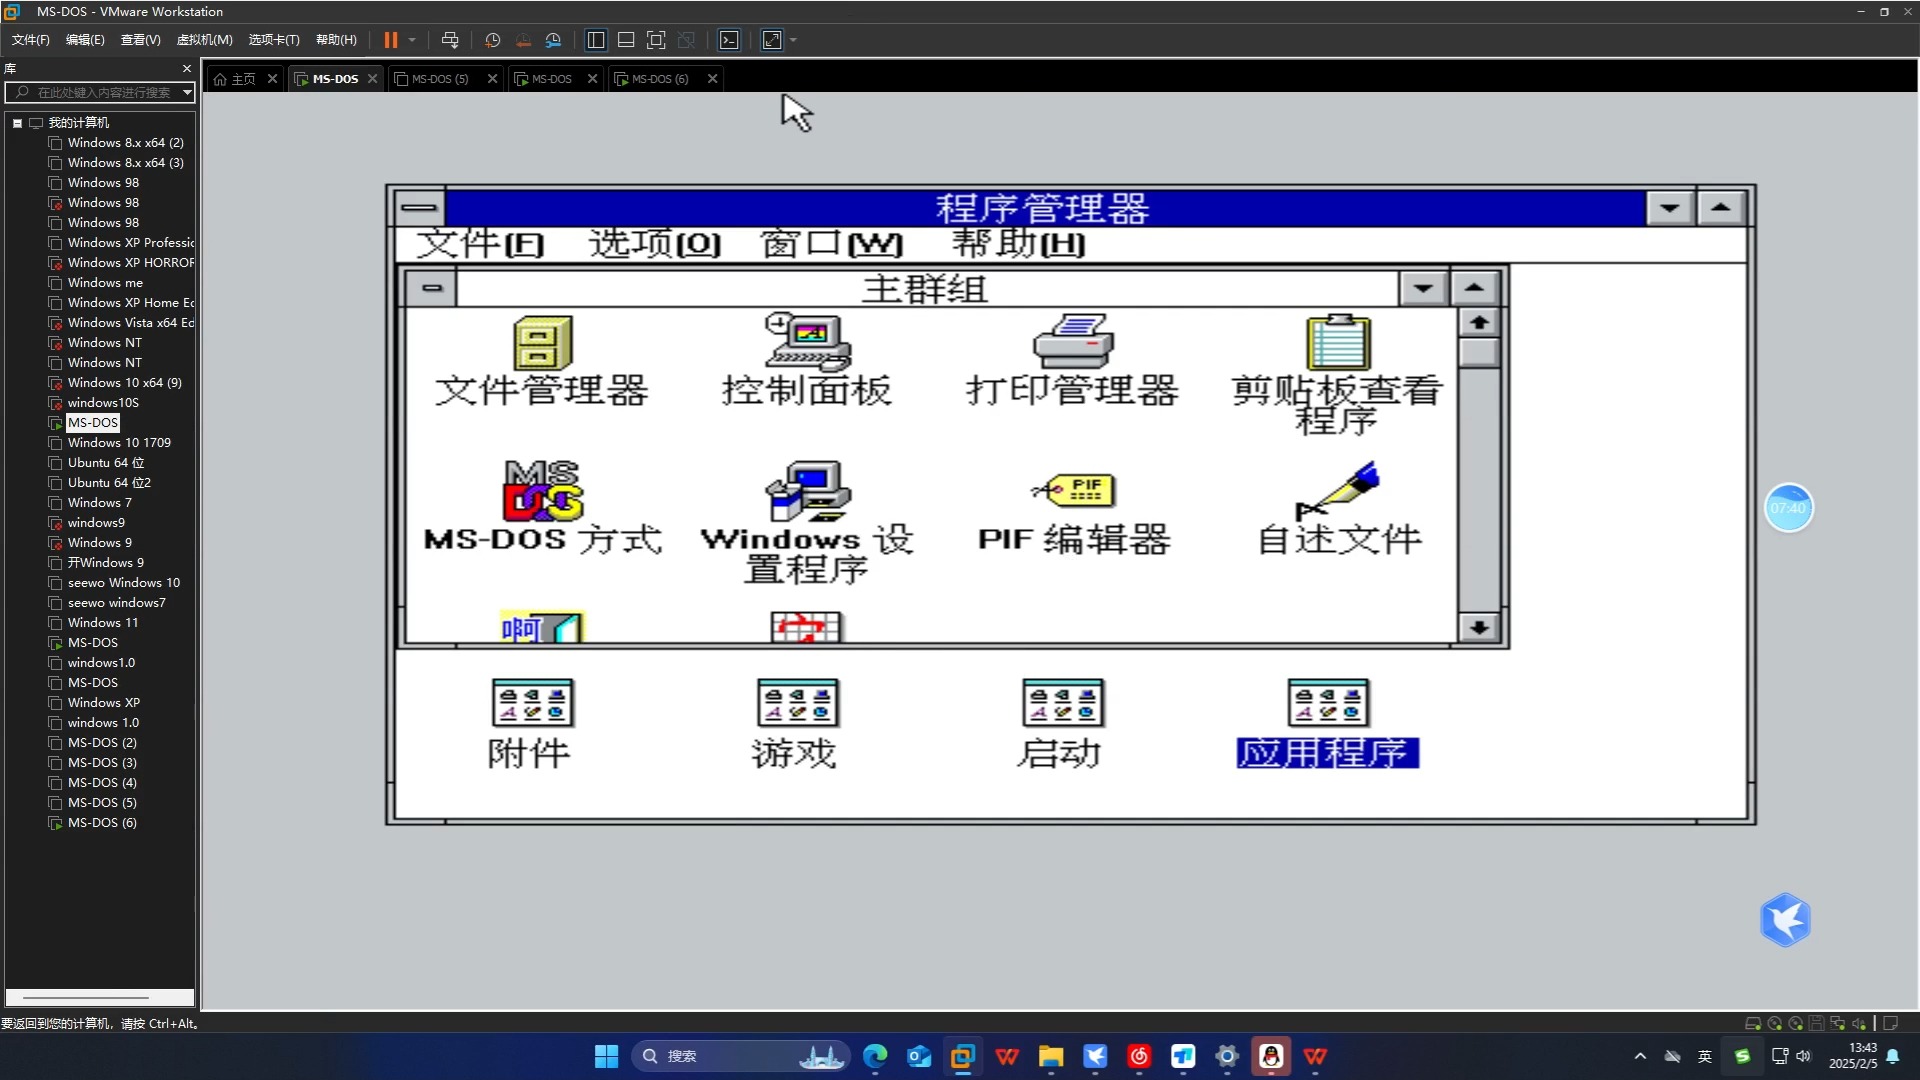Click the blue bird floating widget
The height and width of the screenshot is (1080, 1920).
tap(1786, 920)
